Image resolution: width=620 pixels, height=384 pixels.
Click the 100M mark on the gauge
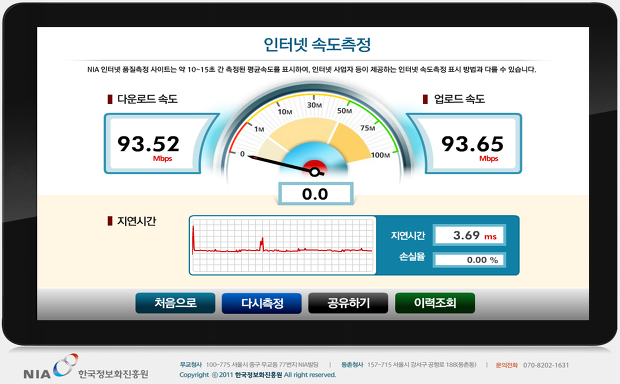point(380,155)
